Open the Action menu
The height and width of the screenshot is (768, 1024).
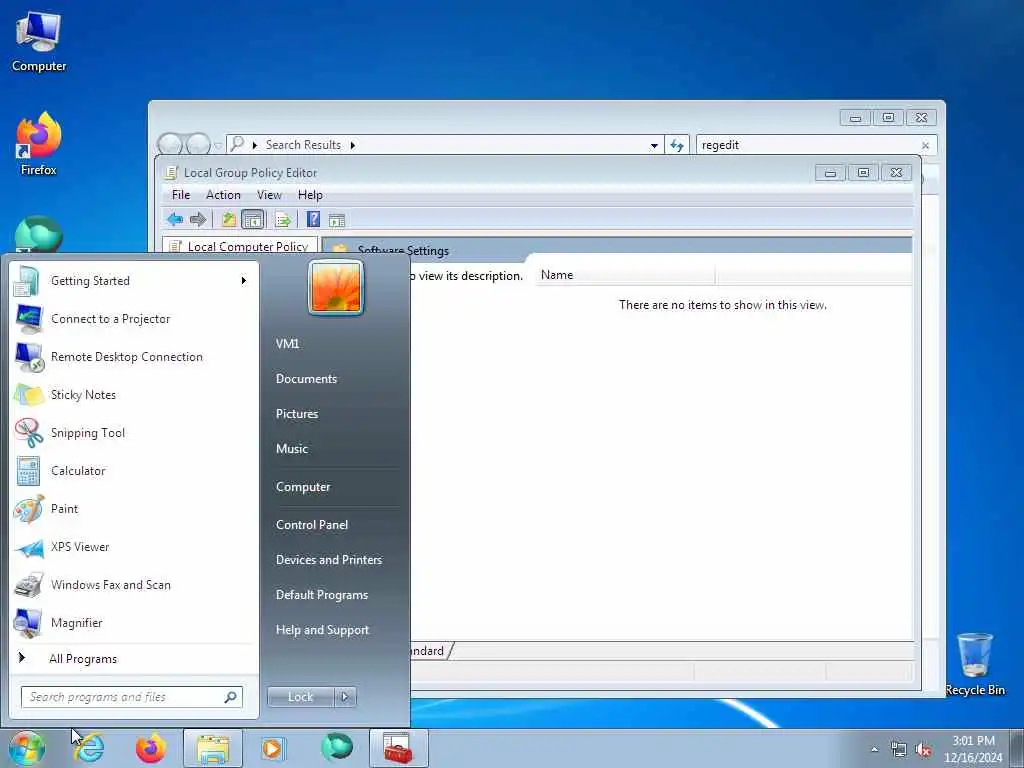(223, 195)
